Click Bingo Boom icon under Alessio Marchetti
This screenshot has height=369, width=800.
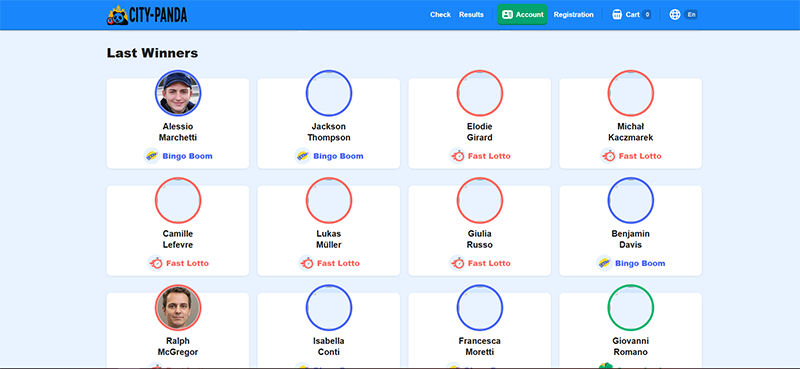(x=151, y=156)
